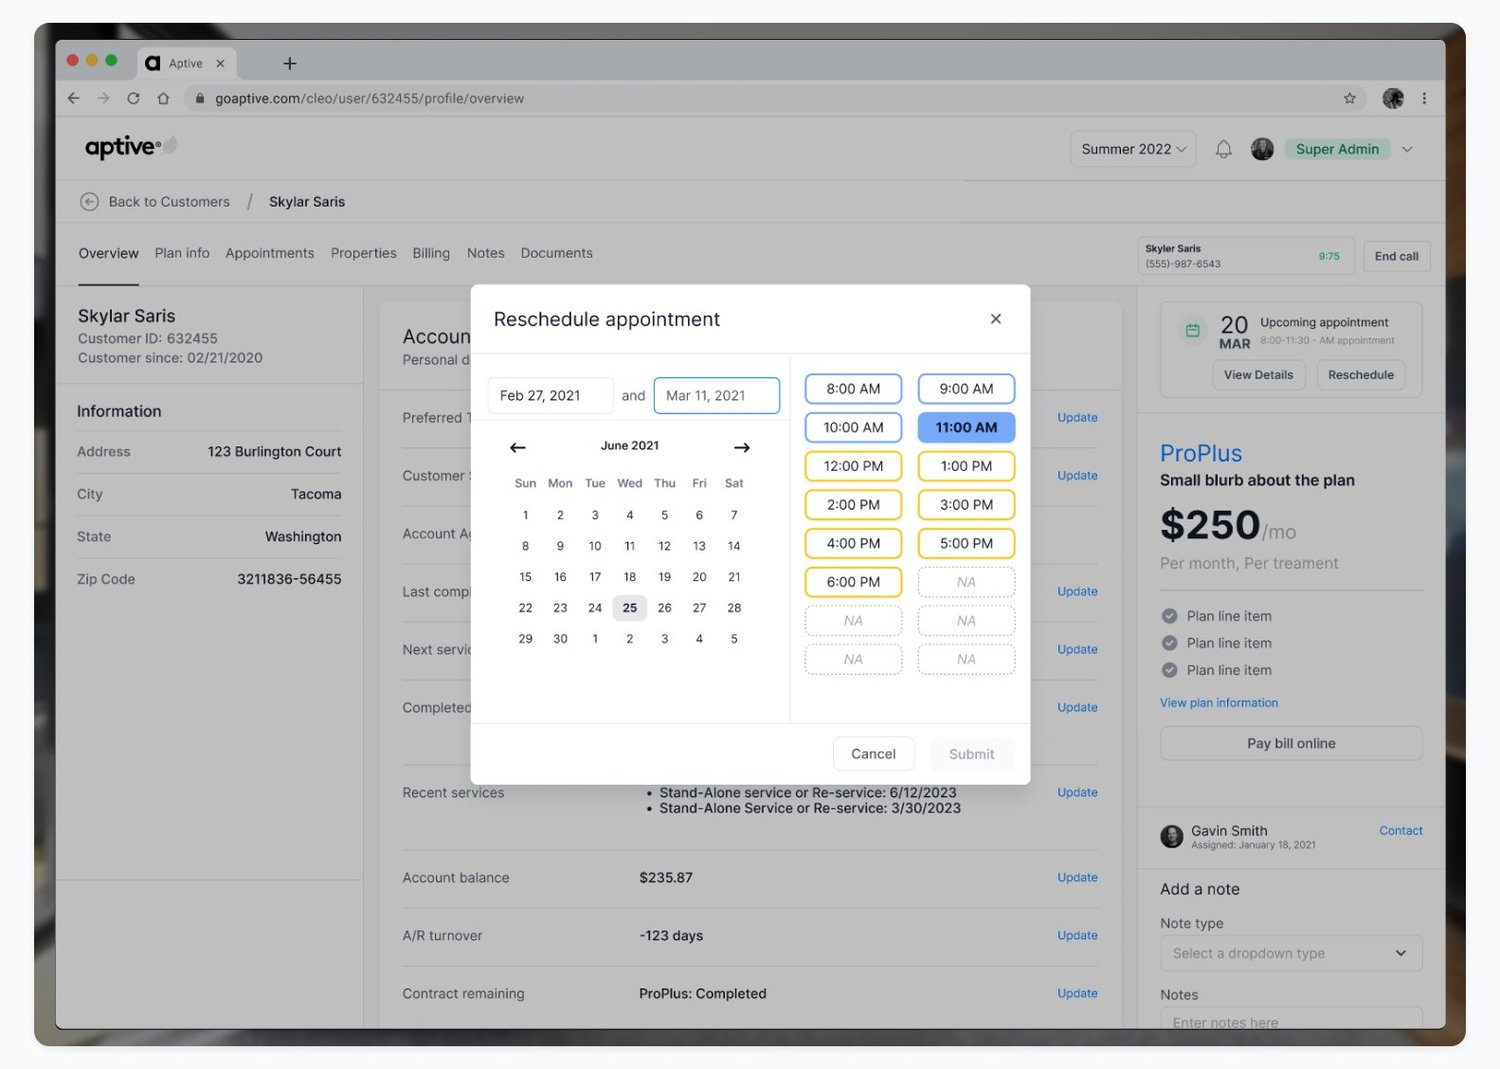1500x1069 pixels.
Task: Click the Submit button
Action: point(972,754)
